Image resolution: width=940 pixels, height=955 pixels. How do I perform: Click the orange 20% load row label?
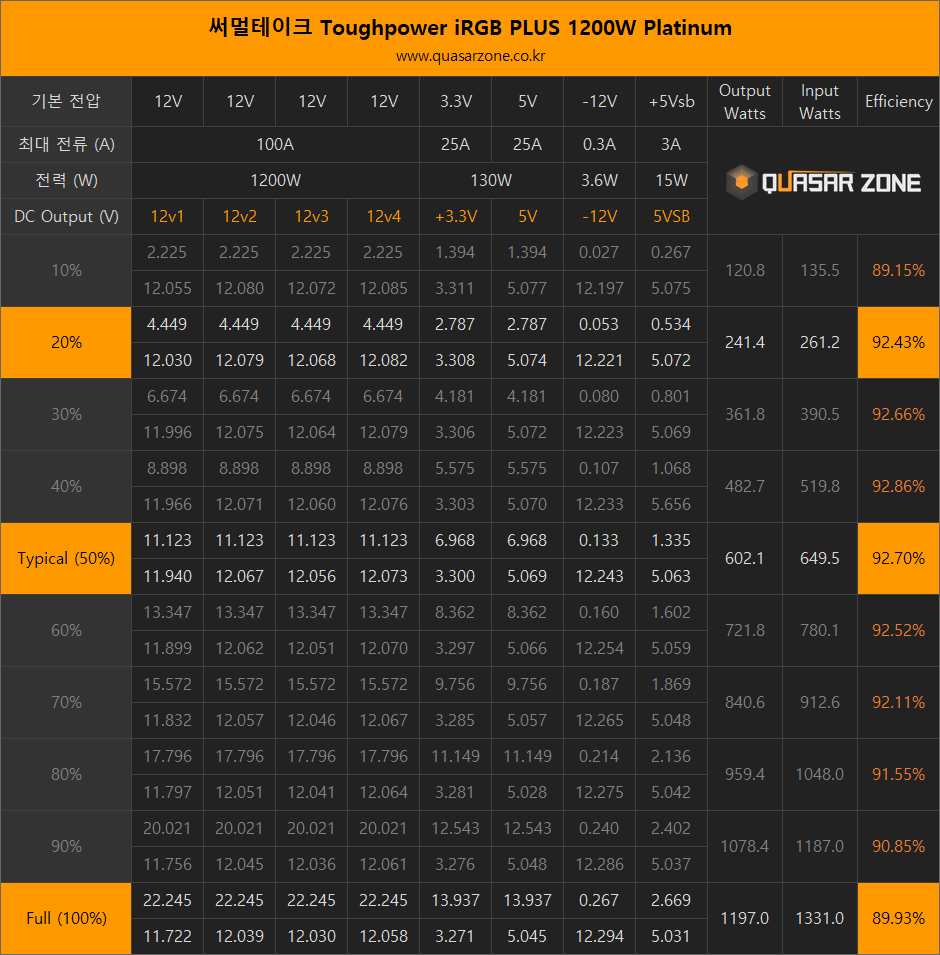point(66,342)
